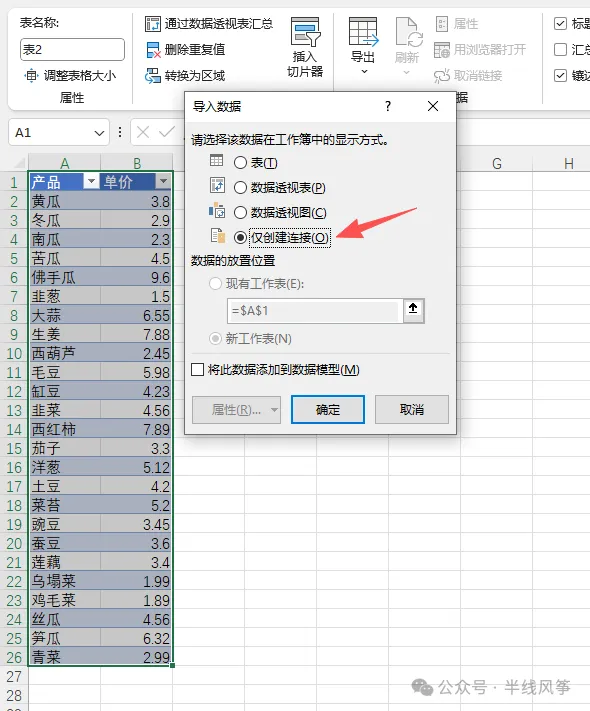The height and width of the screenshot is (711, 590).
Task: Click the cell containing 青菜
Action: (x=64, y=657)
